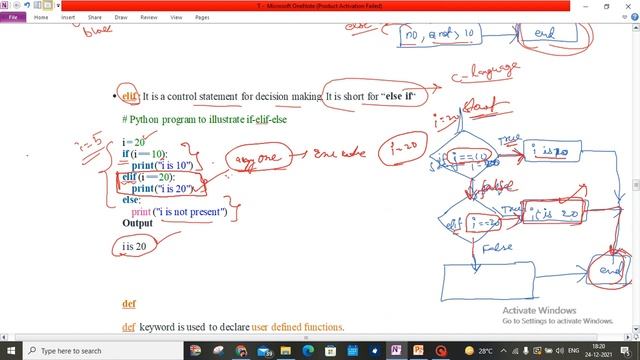Select the View ribbon tab
640x360 pixels.
[x=176, y=17]
